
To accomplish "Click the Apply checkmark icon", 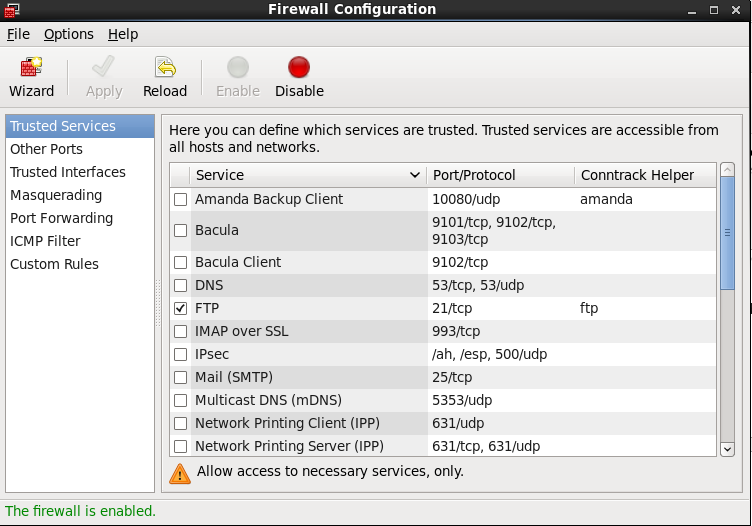I will [104, 67].
